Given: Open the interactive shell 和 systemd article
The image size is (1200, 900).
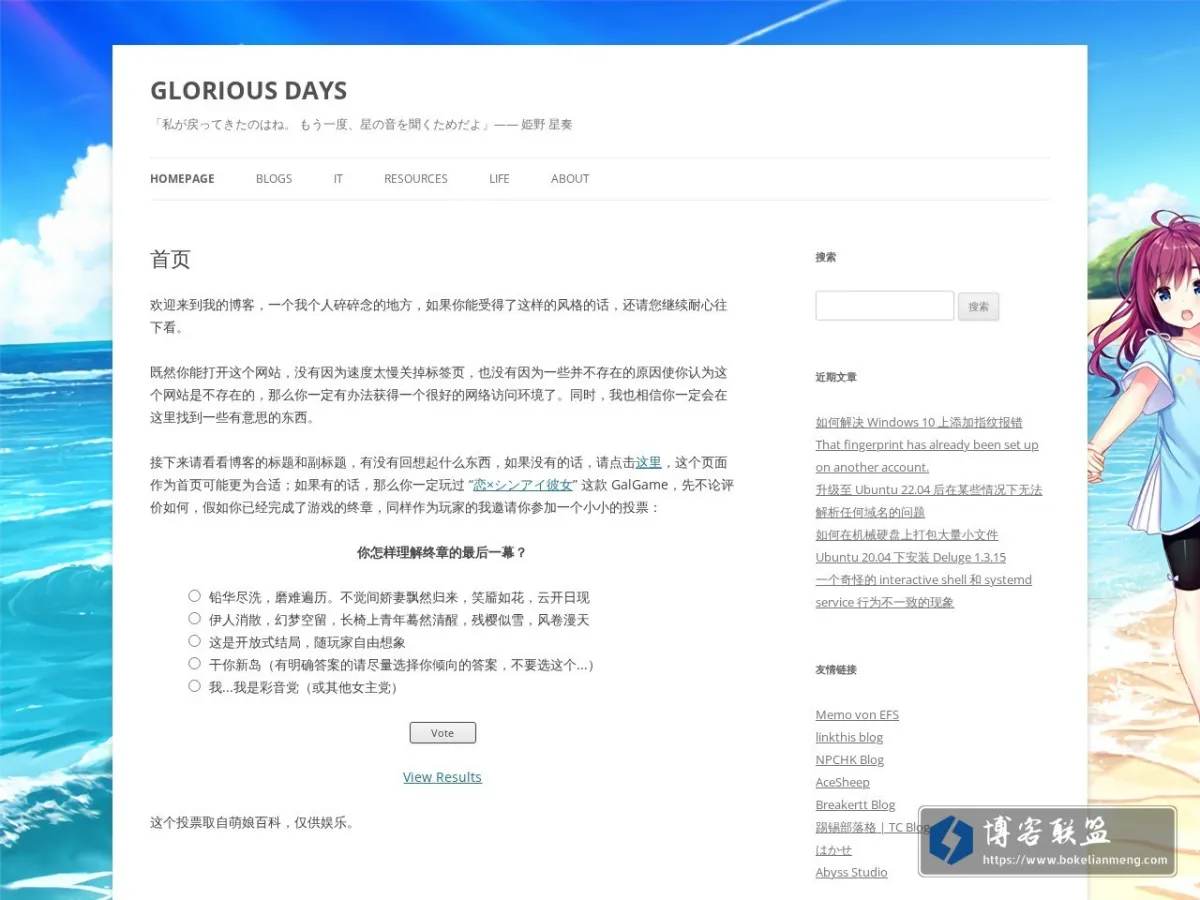Looking at the screenshot, I should coord(924,591).
